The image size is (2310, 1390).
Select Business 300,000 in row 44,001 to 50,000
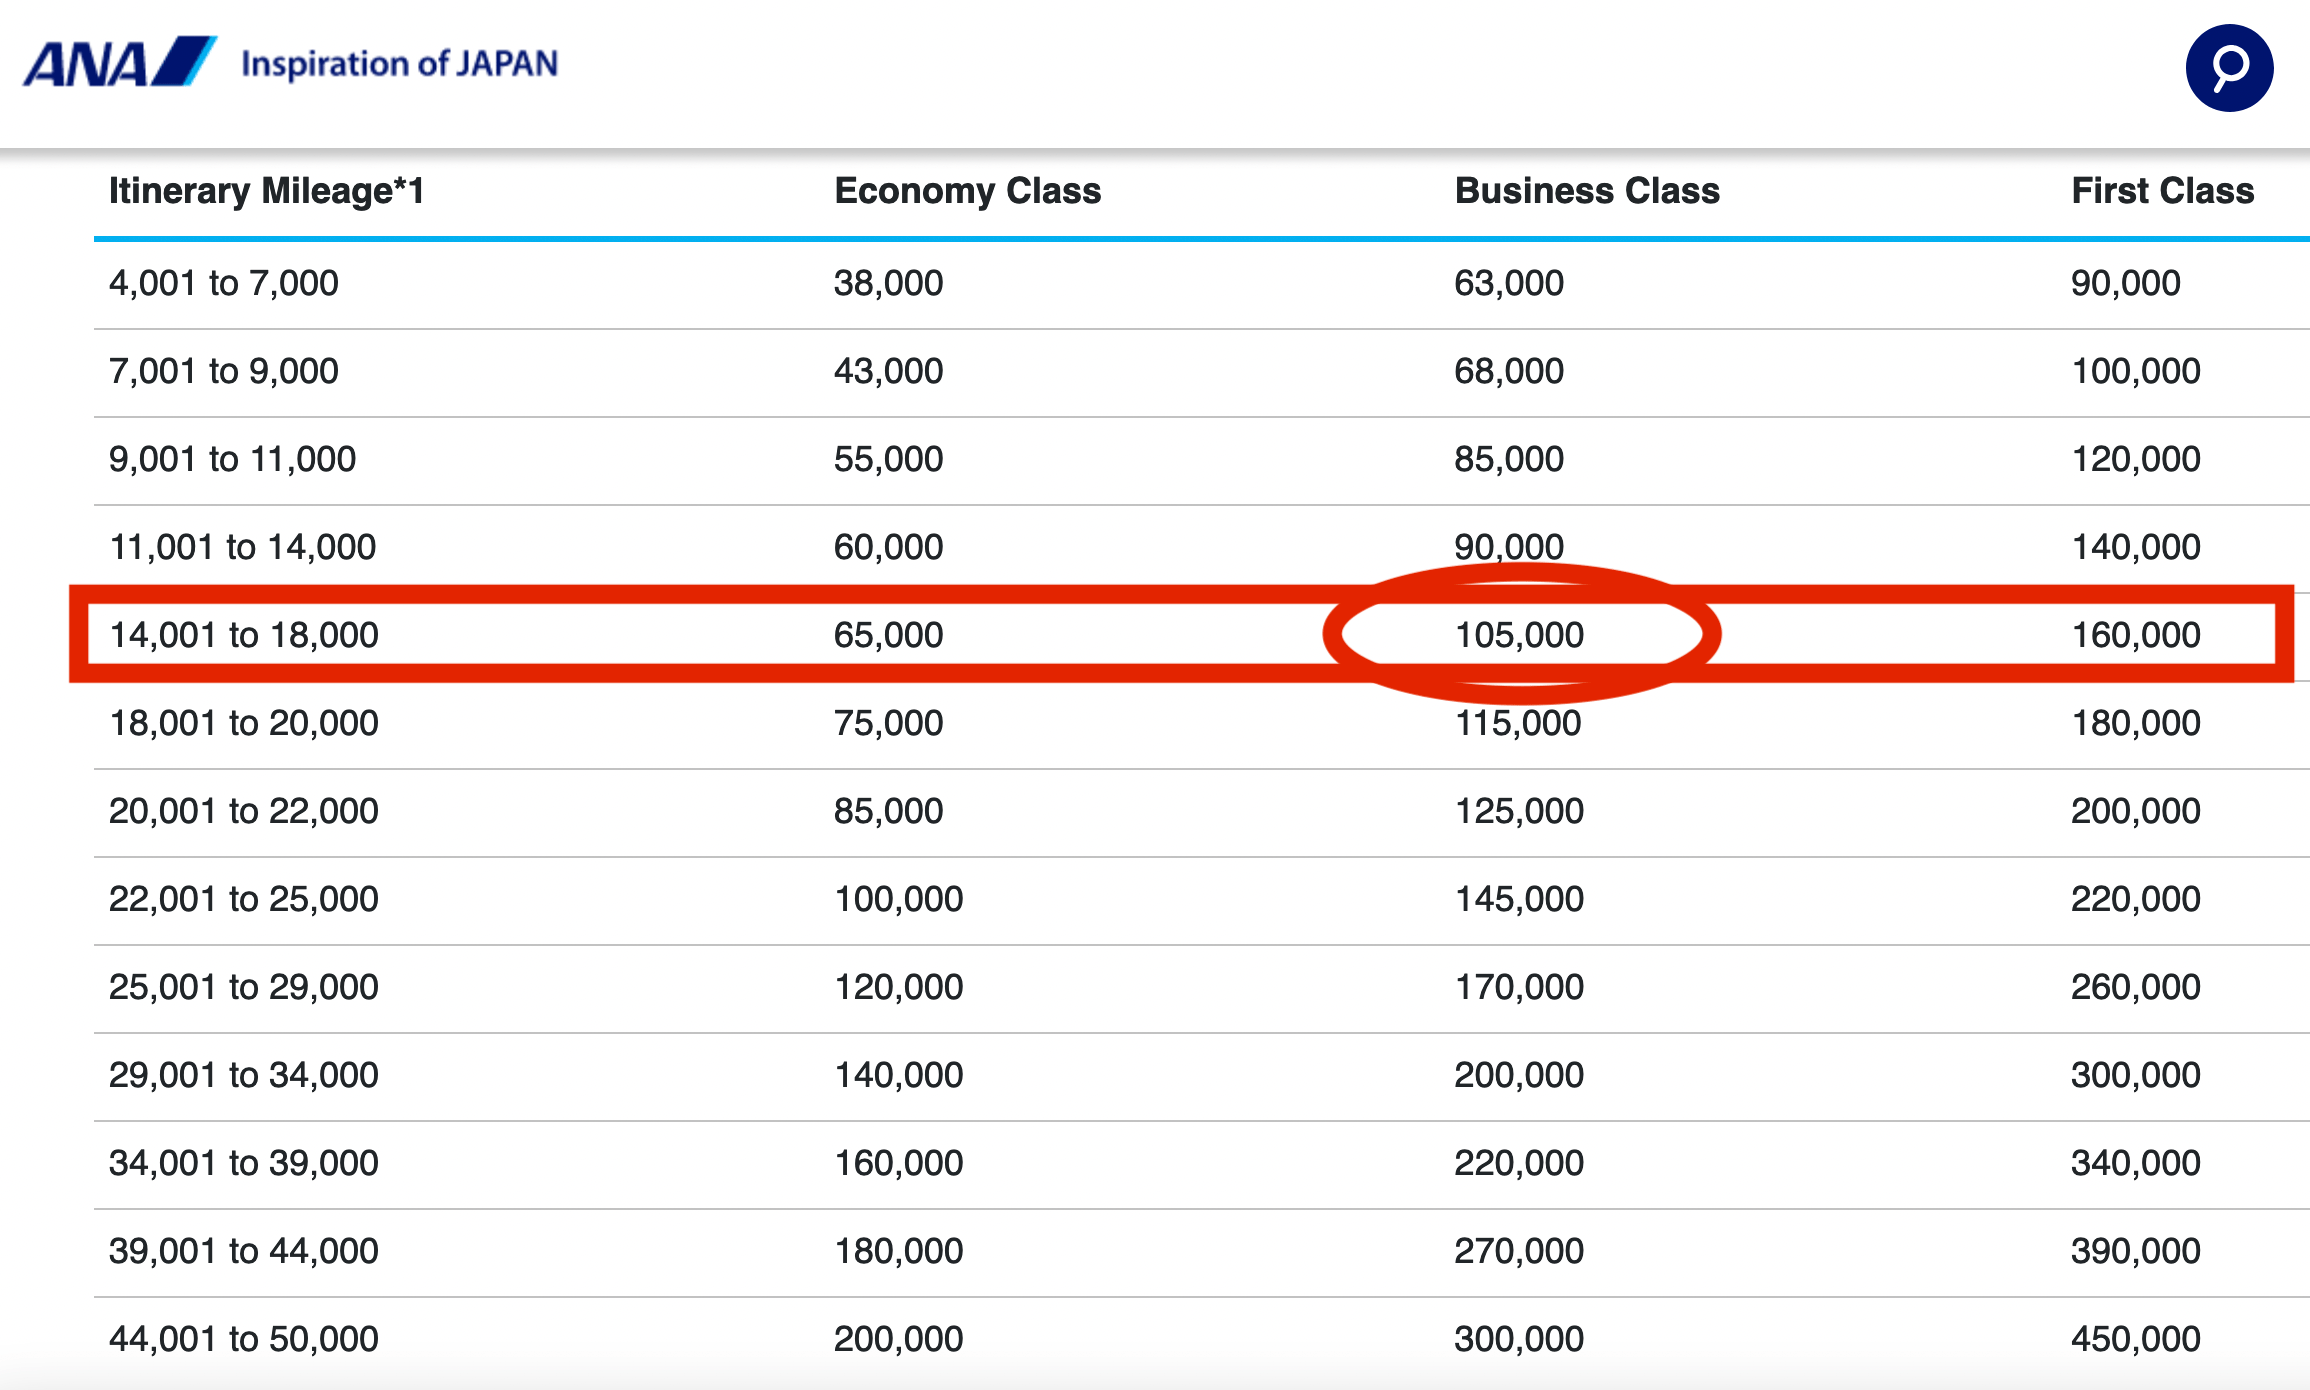coord(1519,1339)
